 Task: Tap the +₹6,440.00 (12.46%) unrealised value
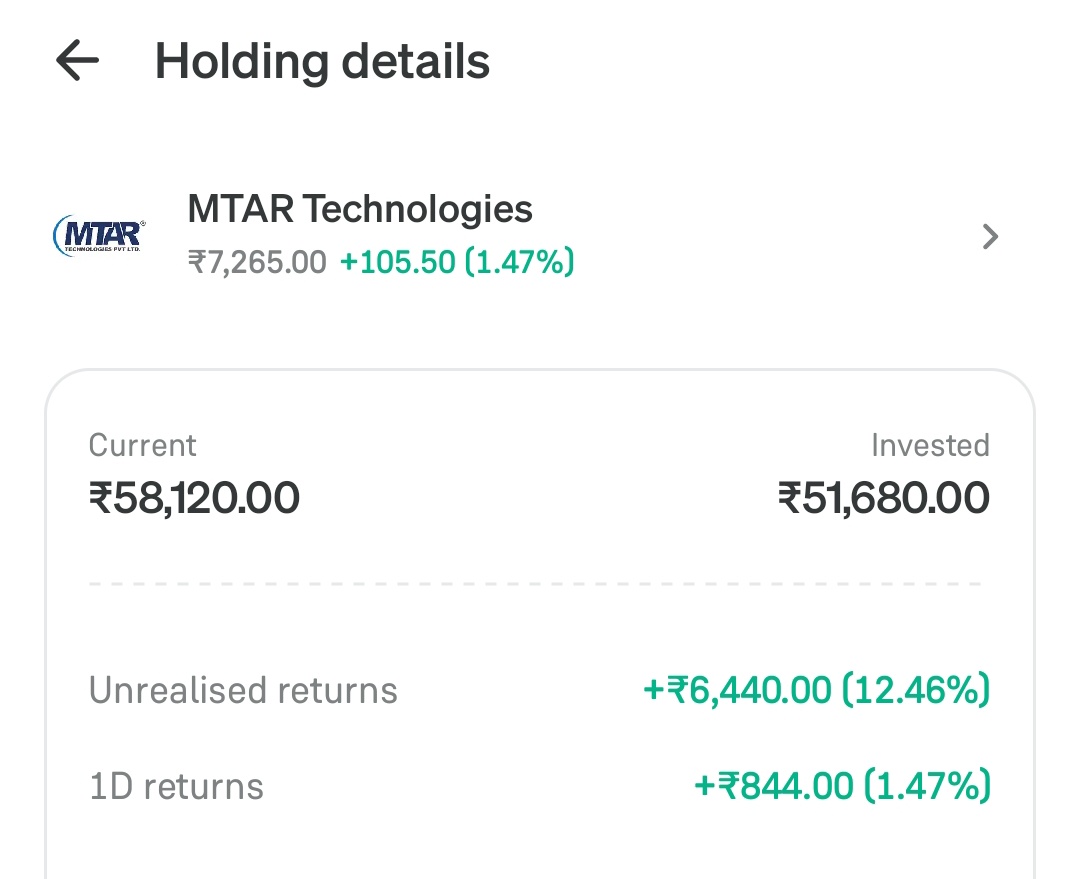pyautogui.click(x=816, y=689)
